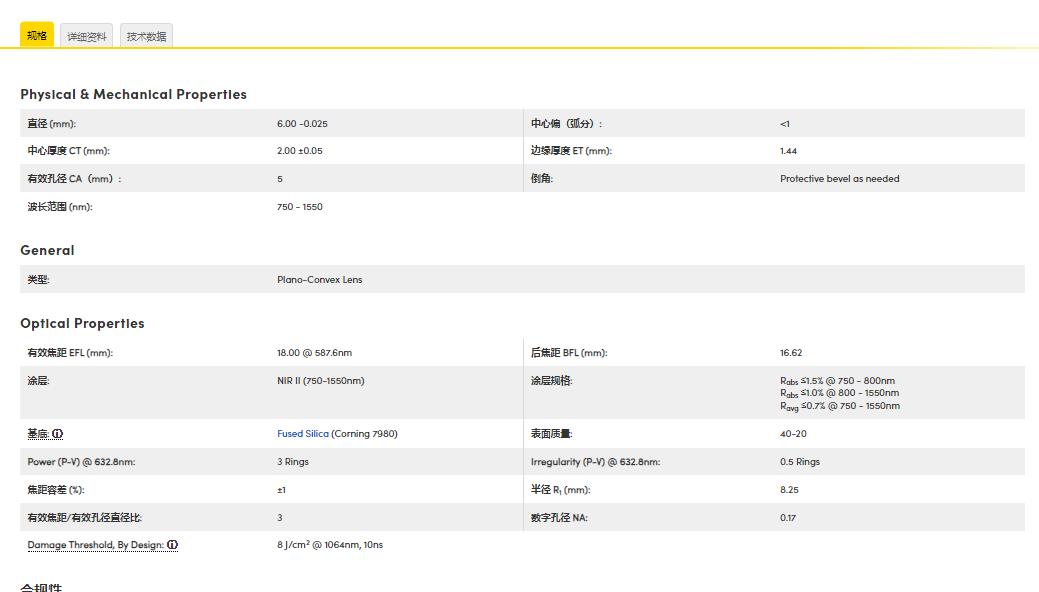Click the General section heading

[47, 250]
